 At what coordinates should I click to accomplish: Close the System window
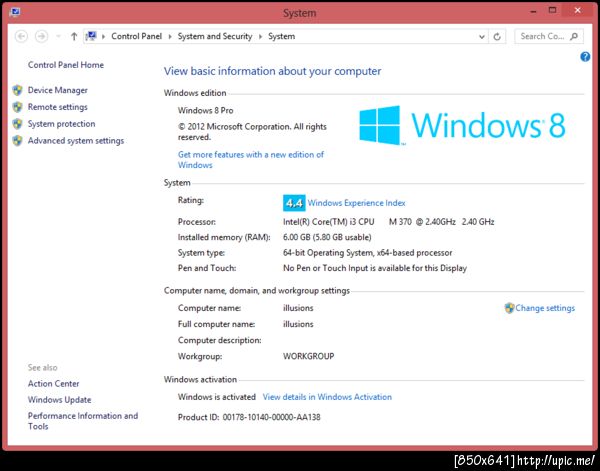(x=578, y=11)
